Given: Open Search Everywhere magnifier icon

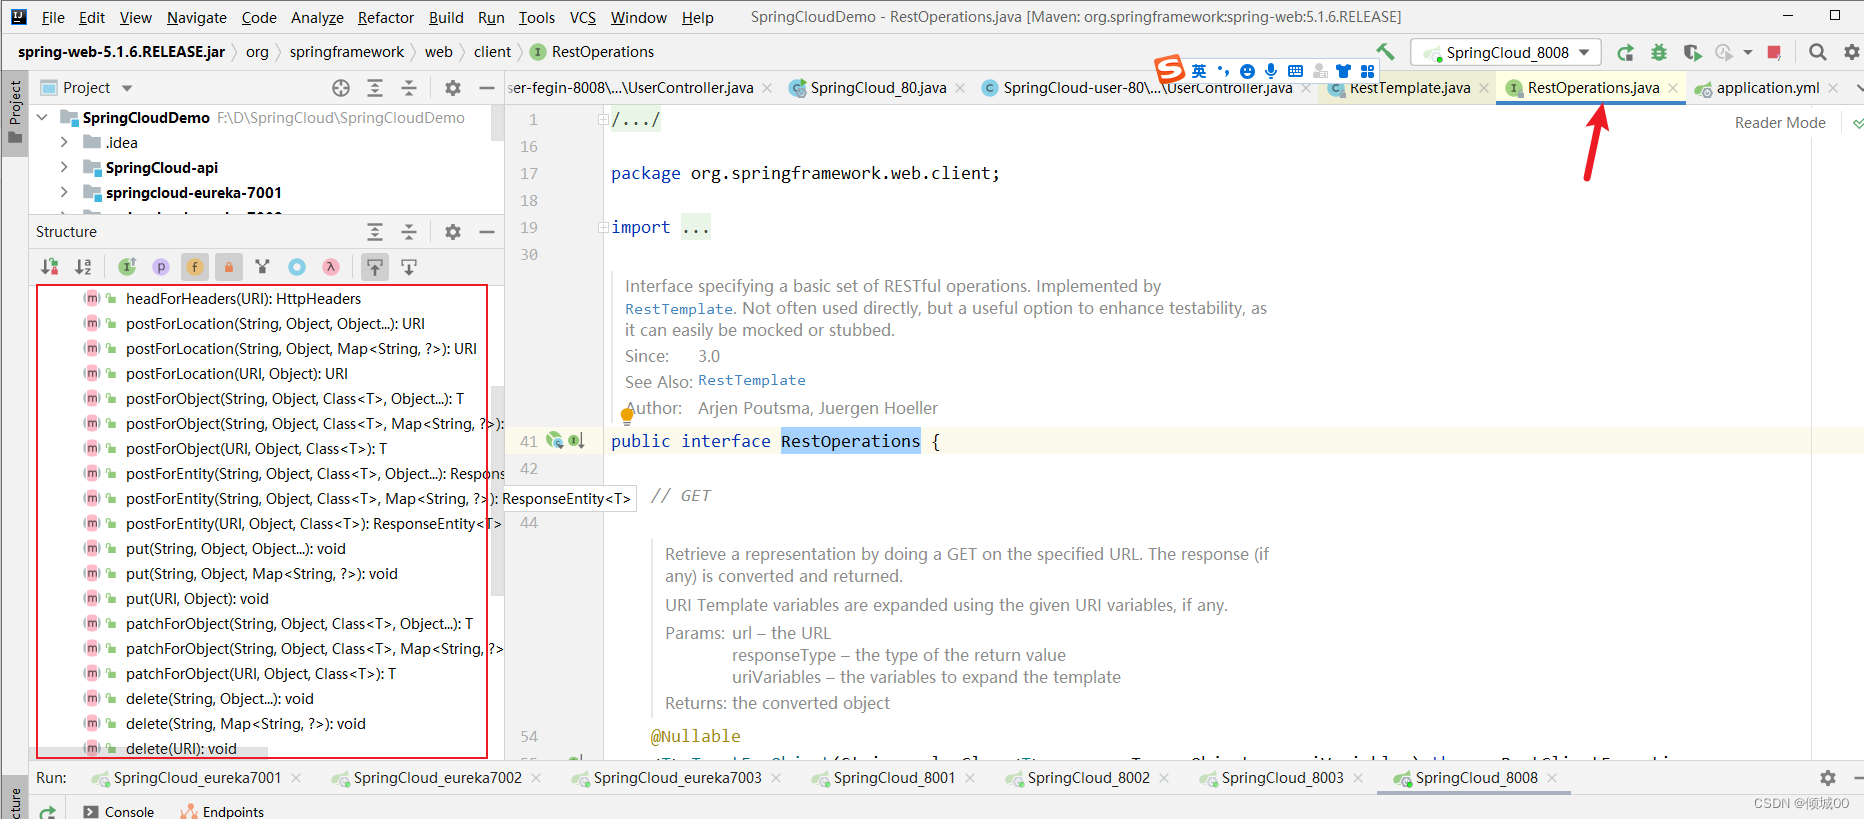Looking at the screenshot, I should click(x=1818, y=52).
